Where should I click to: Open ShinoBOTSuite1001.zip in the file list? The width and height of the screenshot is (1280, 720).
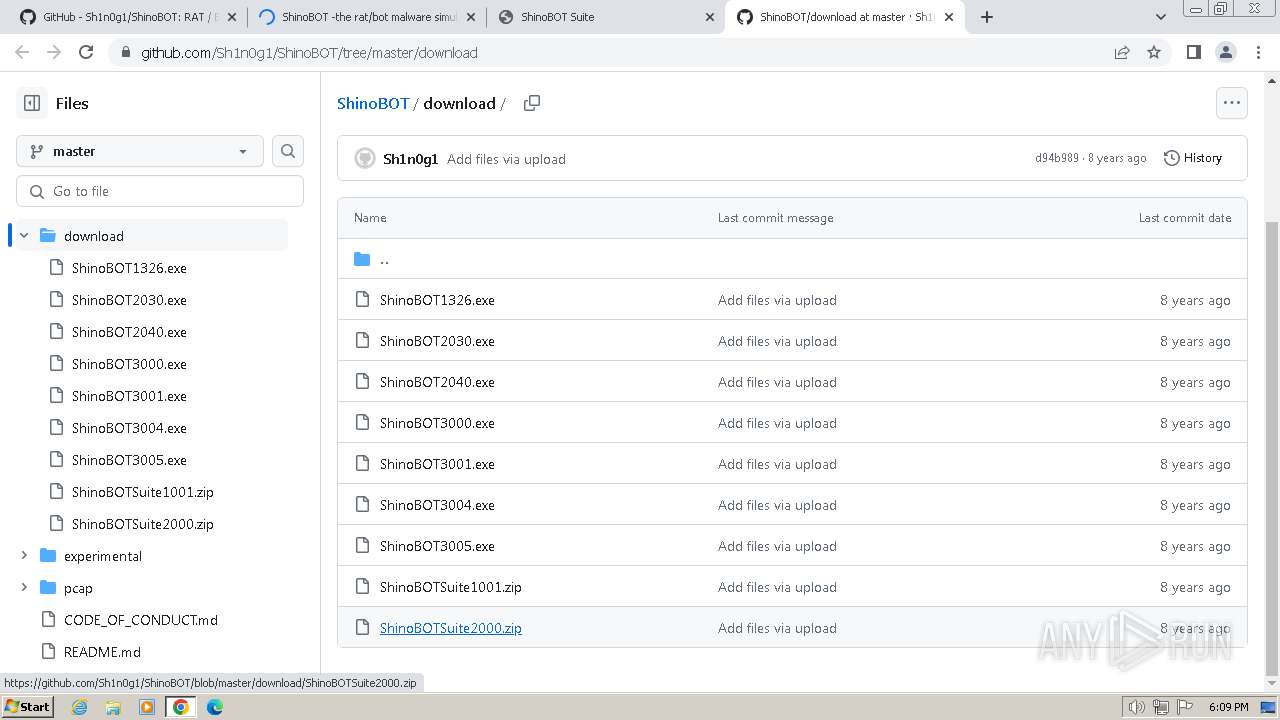coord(451,587)
